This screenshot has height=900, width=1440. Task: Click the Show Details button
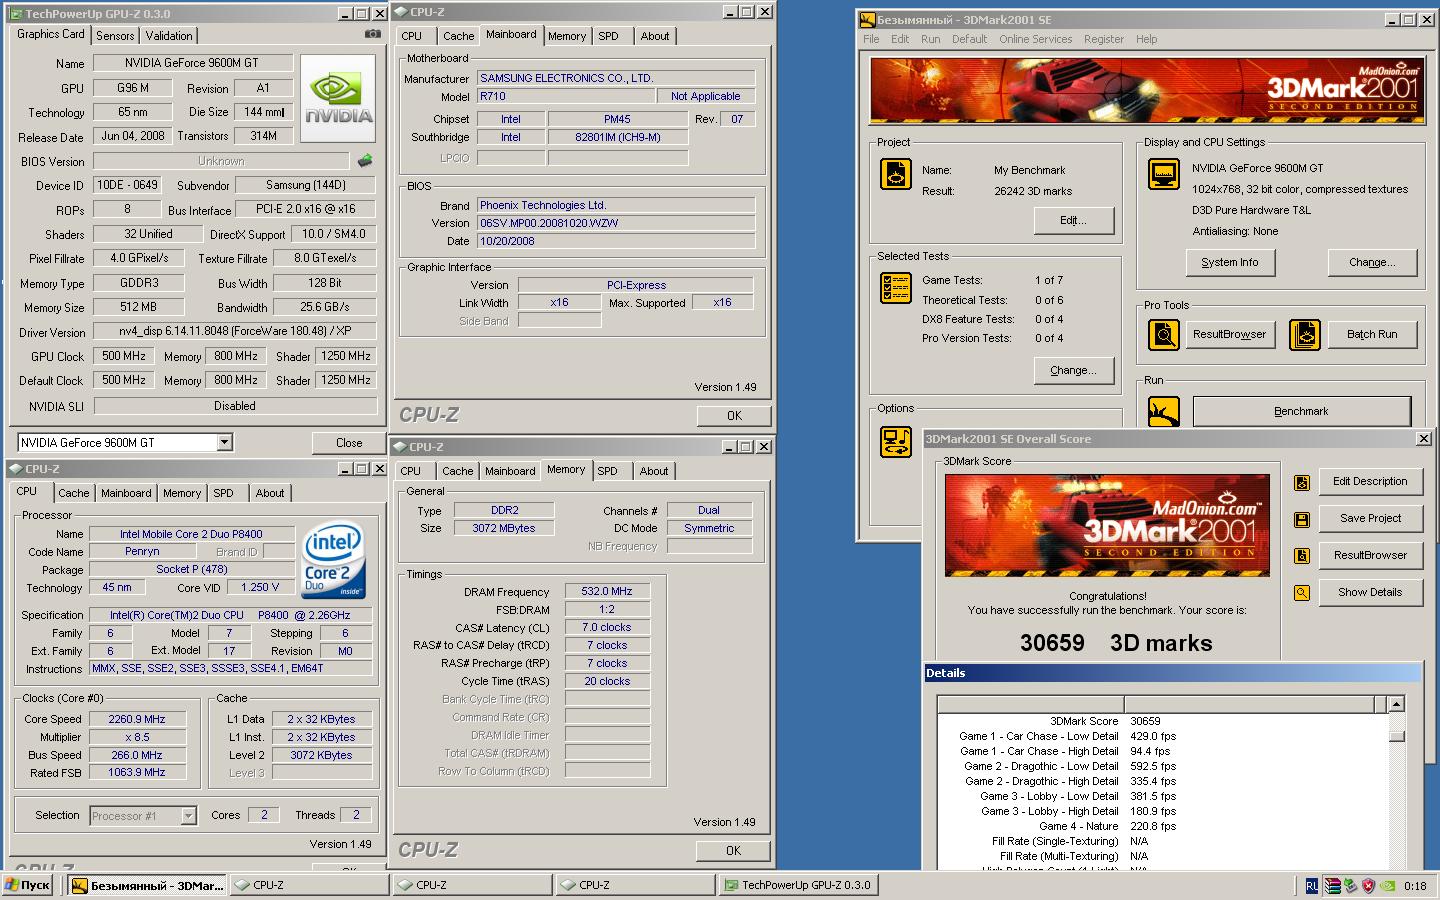click(1370, 593)
